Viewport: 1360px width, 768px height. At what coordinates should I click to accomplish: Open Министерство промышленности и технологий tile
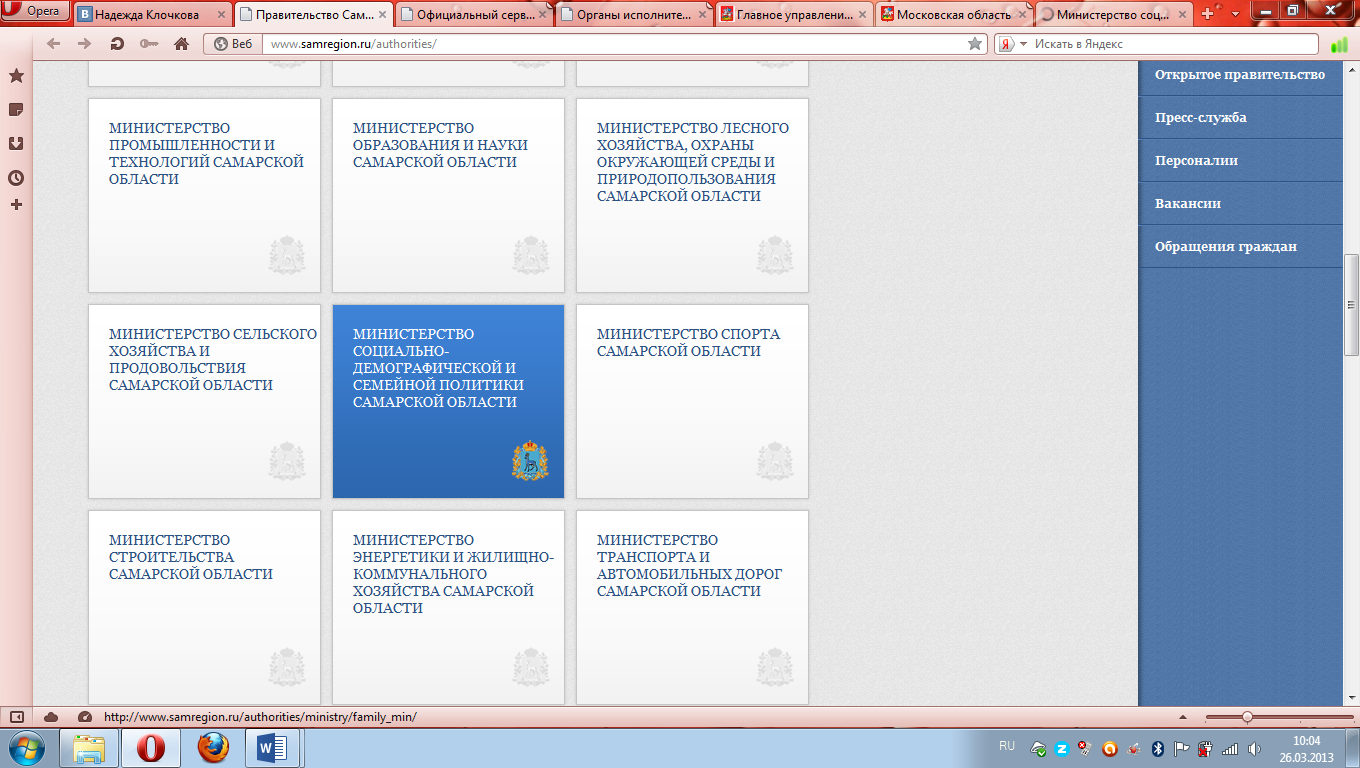click(205, 195)
